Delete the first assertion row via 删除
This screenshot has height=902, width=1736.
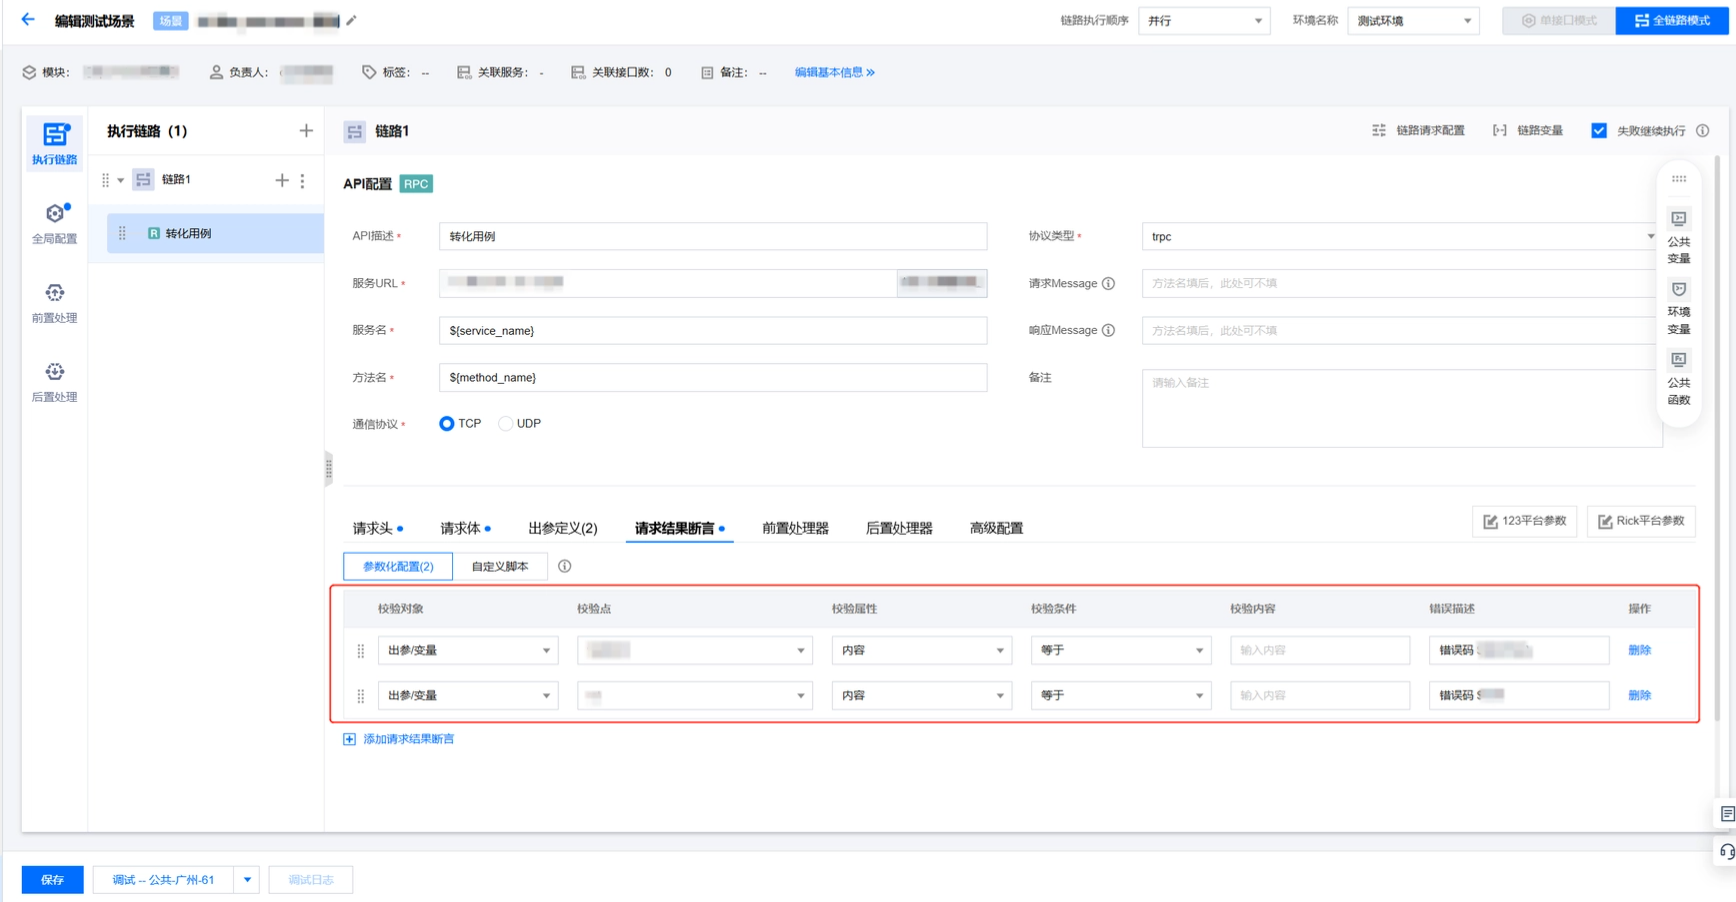(1639, 651)
